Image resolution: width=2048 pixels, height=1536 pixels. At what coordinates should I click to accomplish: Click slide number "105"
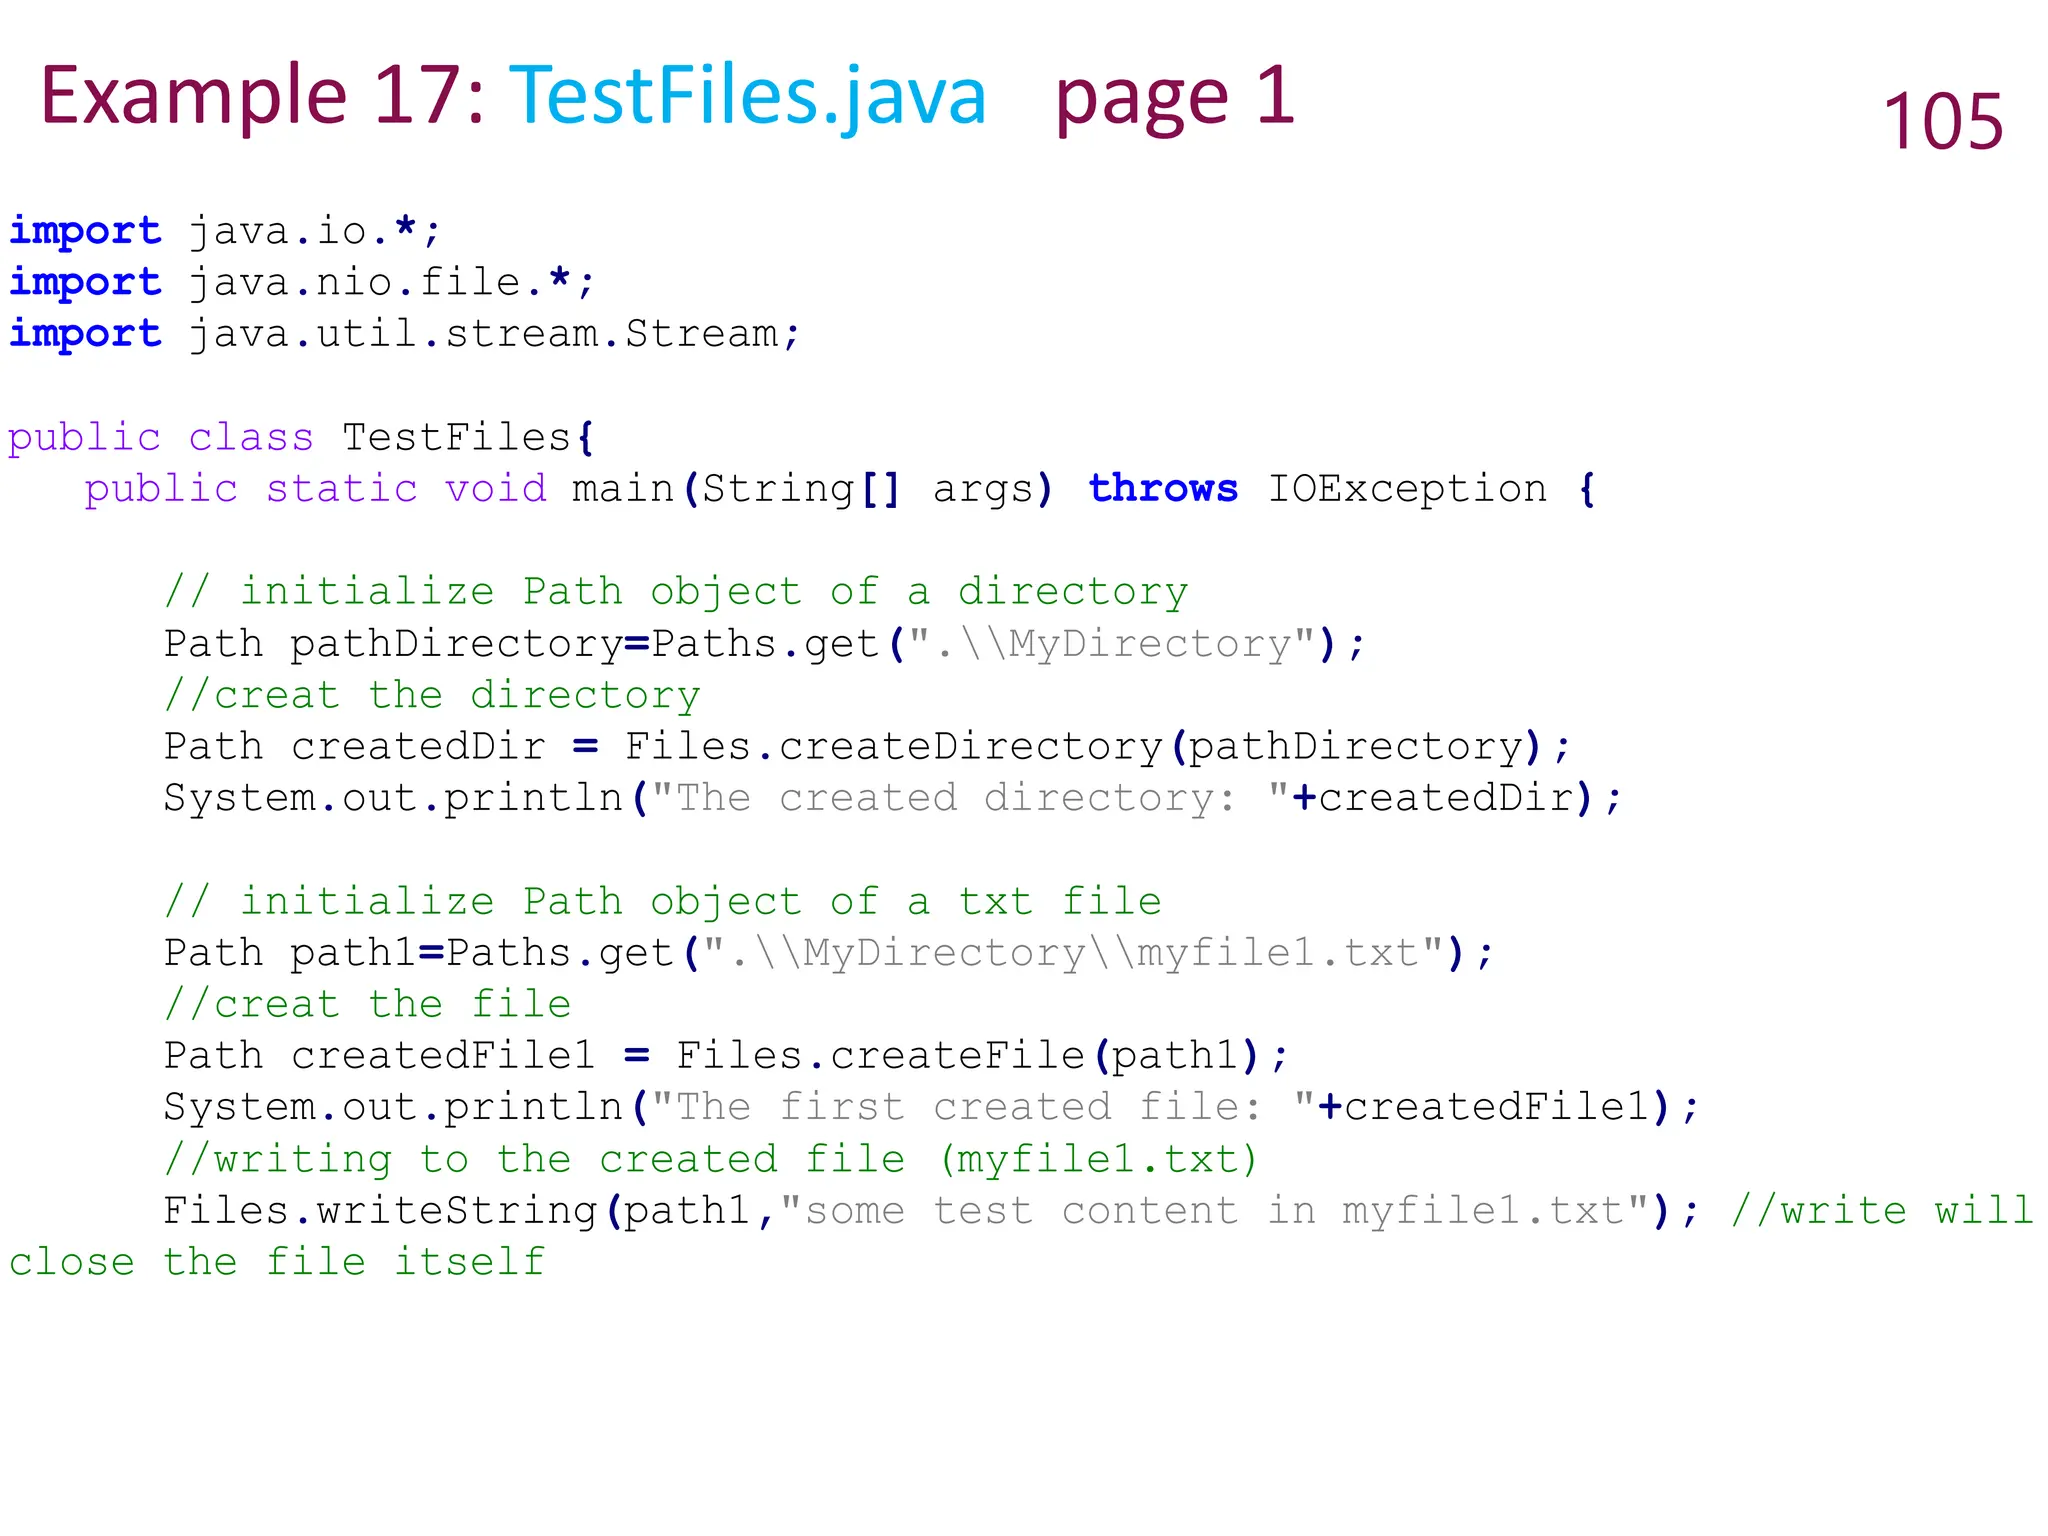(x=1943, y=122)
